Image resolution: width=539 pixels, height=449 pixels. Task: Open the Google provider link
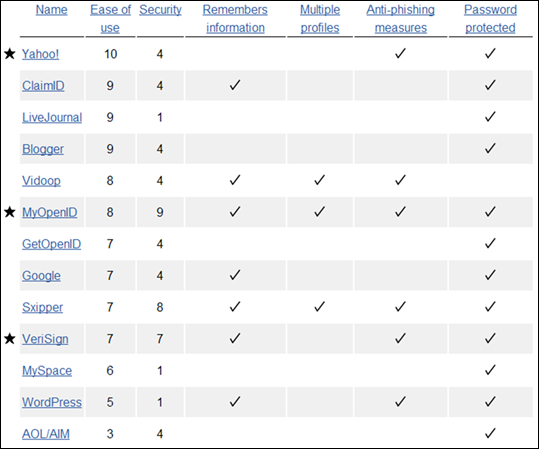(41, 275)
